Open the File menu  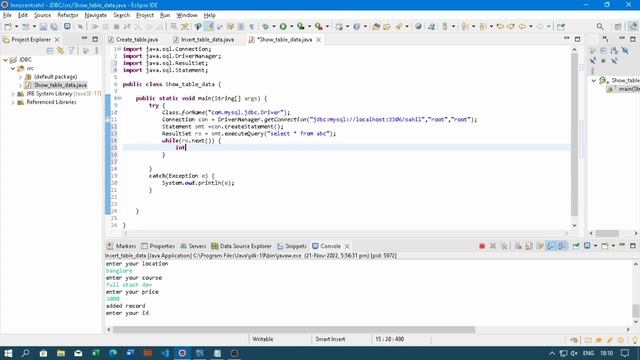pos(7,15)
